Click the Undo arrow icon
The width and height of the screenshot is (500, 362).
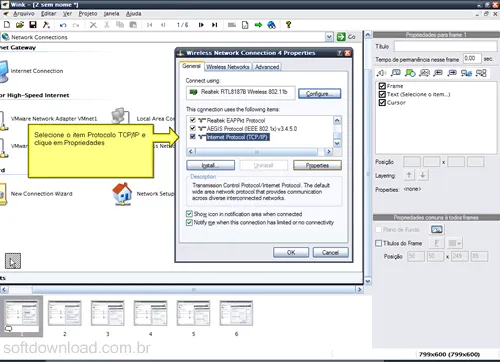pos(63,25)
